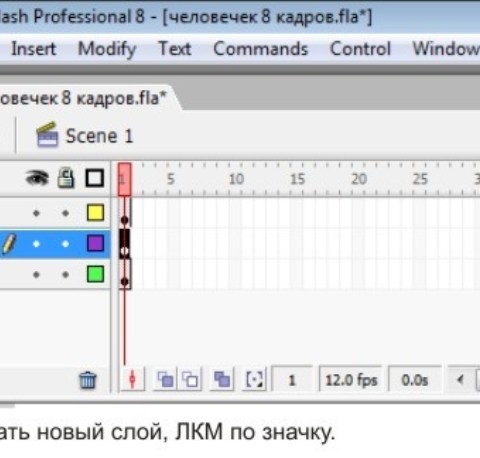The image size is (480, 458).
Task: Click the Scene 1 clapperboard icon
Action: 47,135
